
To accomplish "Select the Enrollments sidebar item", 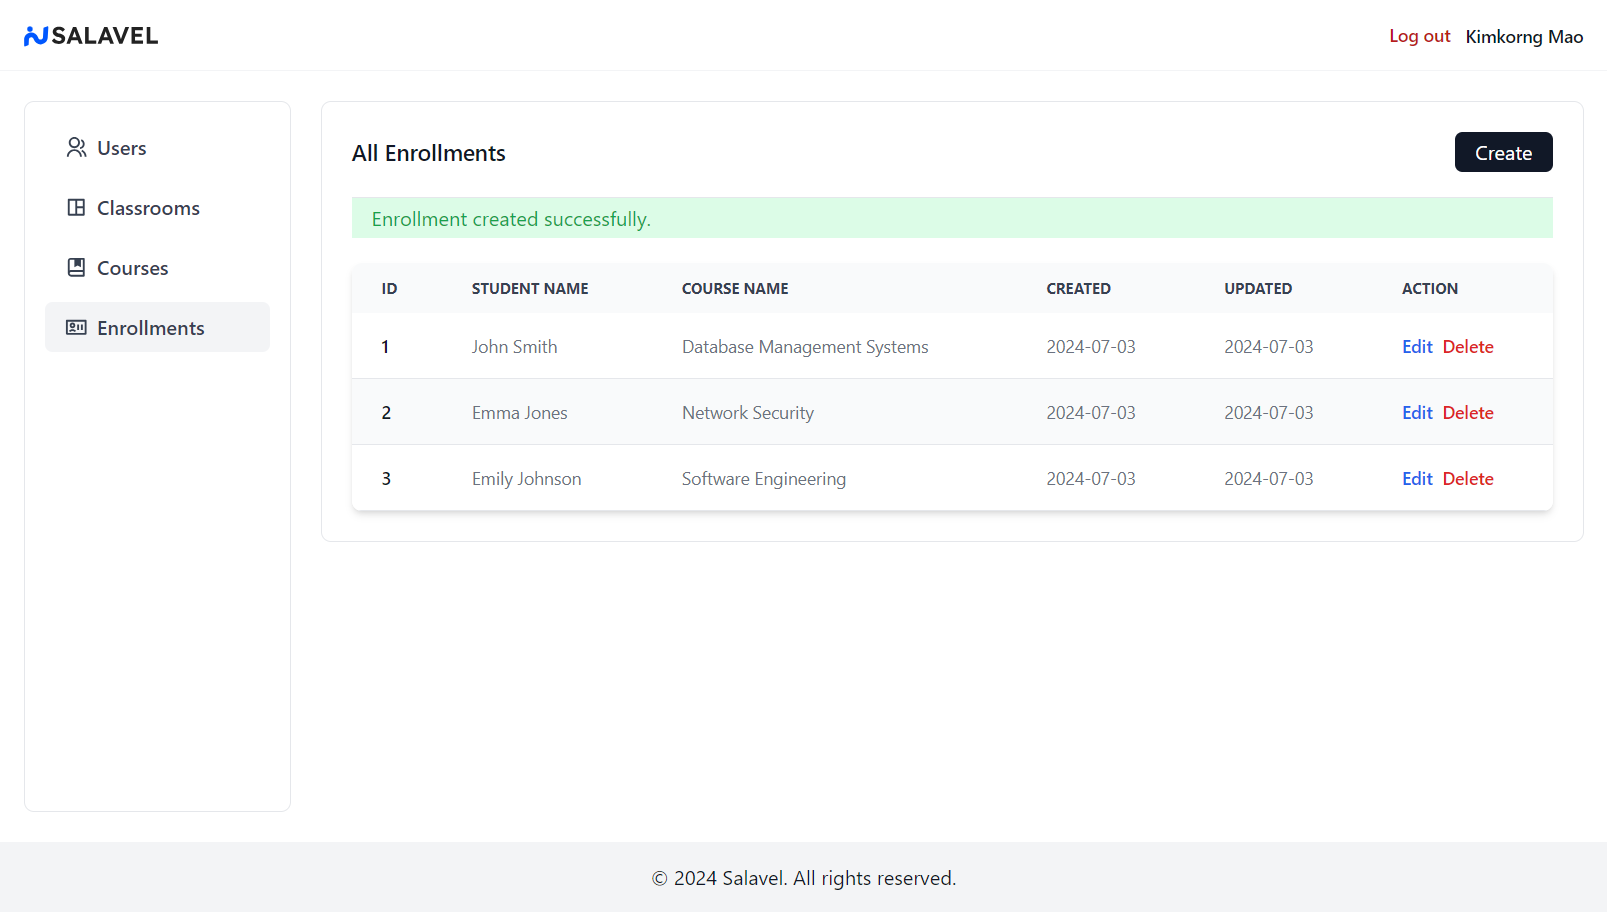I will coord(150,328).
